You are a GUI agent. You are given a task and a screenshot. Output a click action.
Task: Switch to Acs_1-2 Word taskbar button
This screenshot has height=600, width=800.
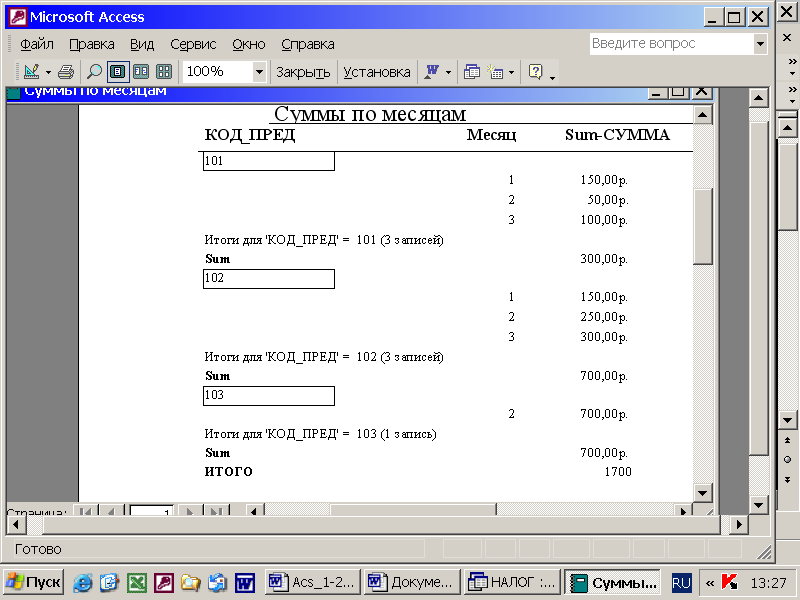pyautogui.click(x=313, y=582)
